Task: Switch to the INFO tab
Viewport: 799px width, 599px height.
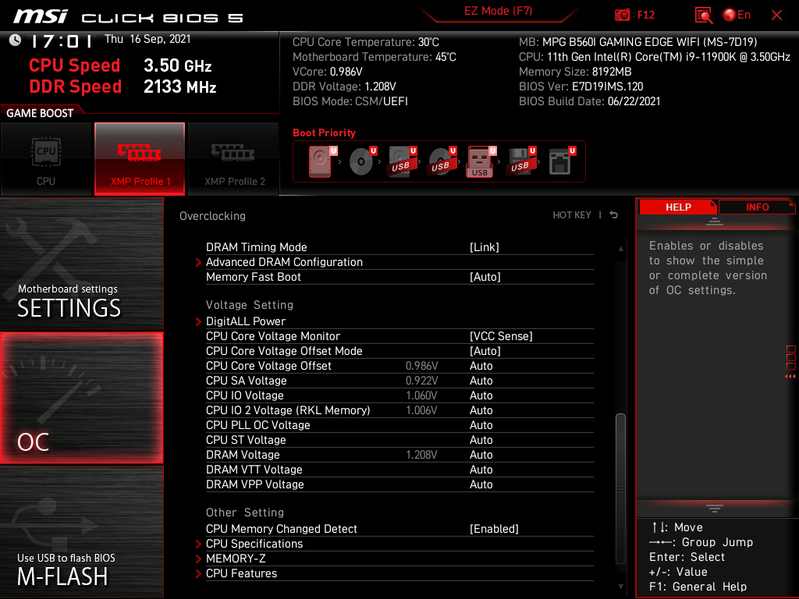Action: (x=757, y=207)
